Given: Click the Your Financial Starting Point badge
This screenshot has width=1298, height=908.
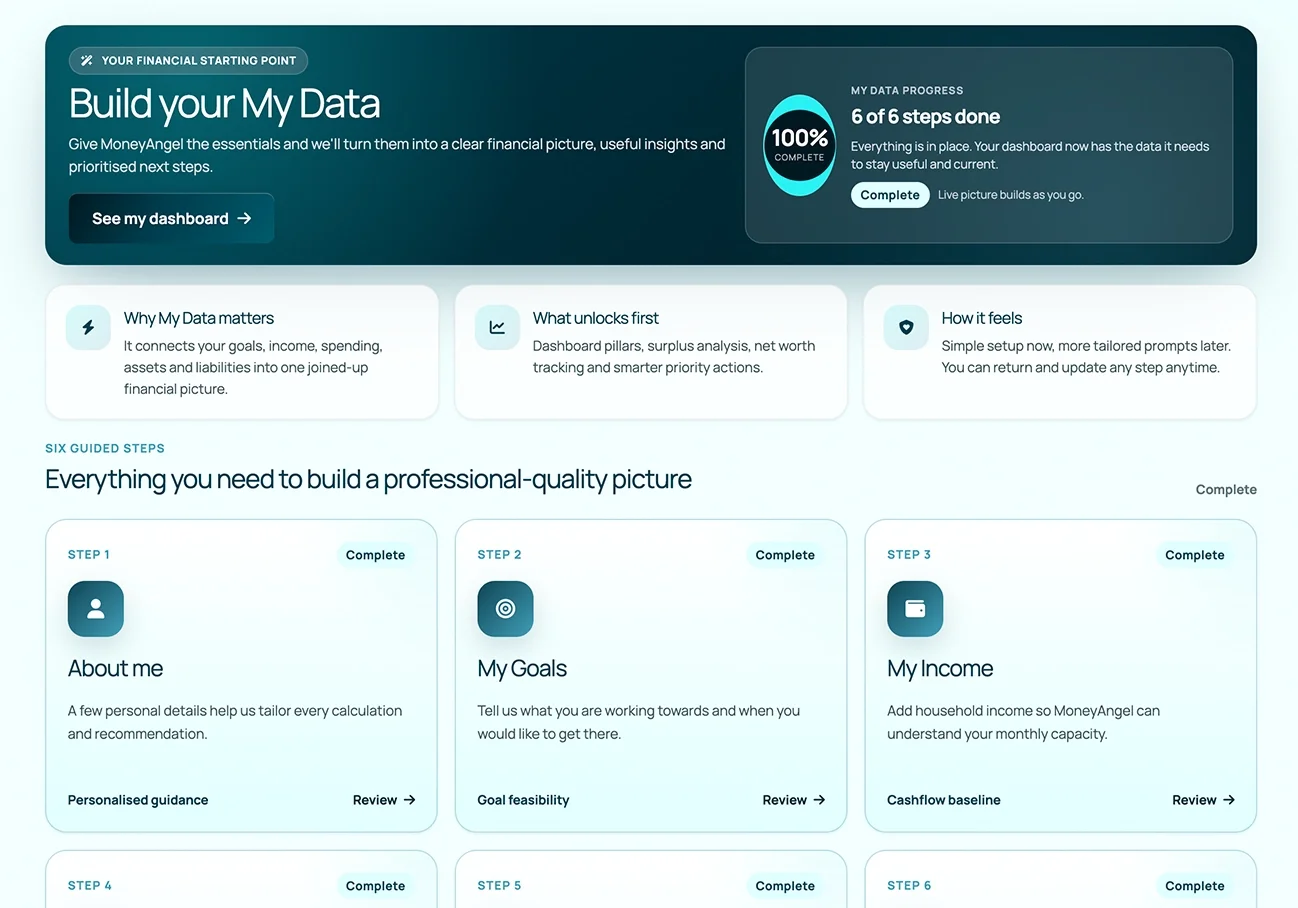Looking at the screenshot, I should 189,61.
